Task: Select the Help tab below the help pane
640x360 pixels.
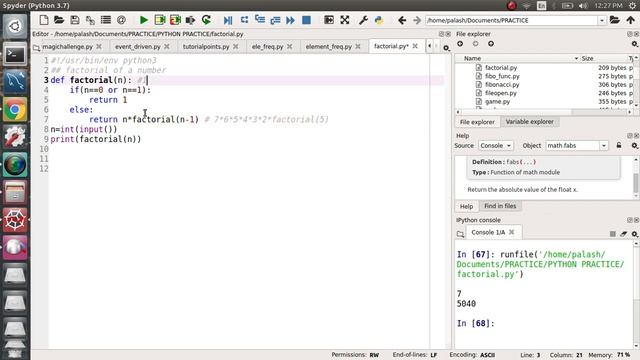Action: coord(467,207)
